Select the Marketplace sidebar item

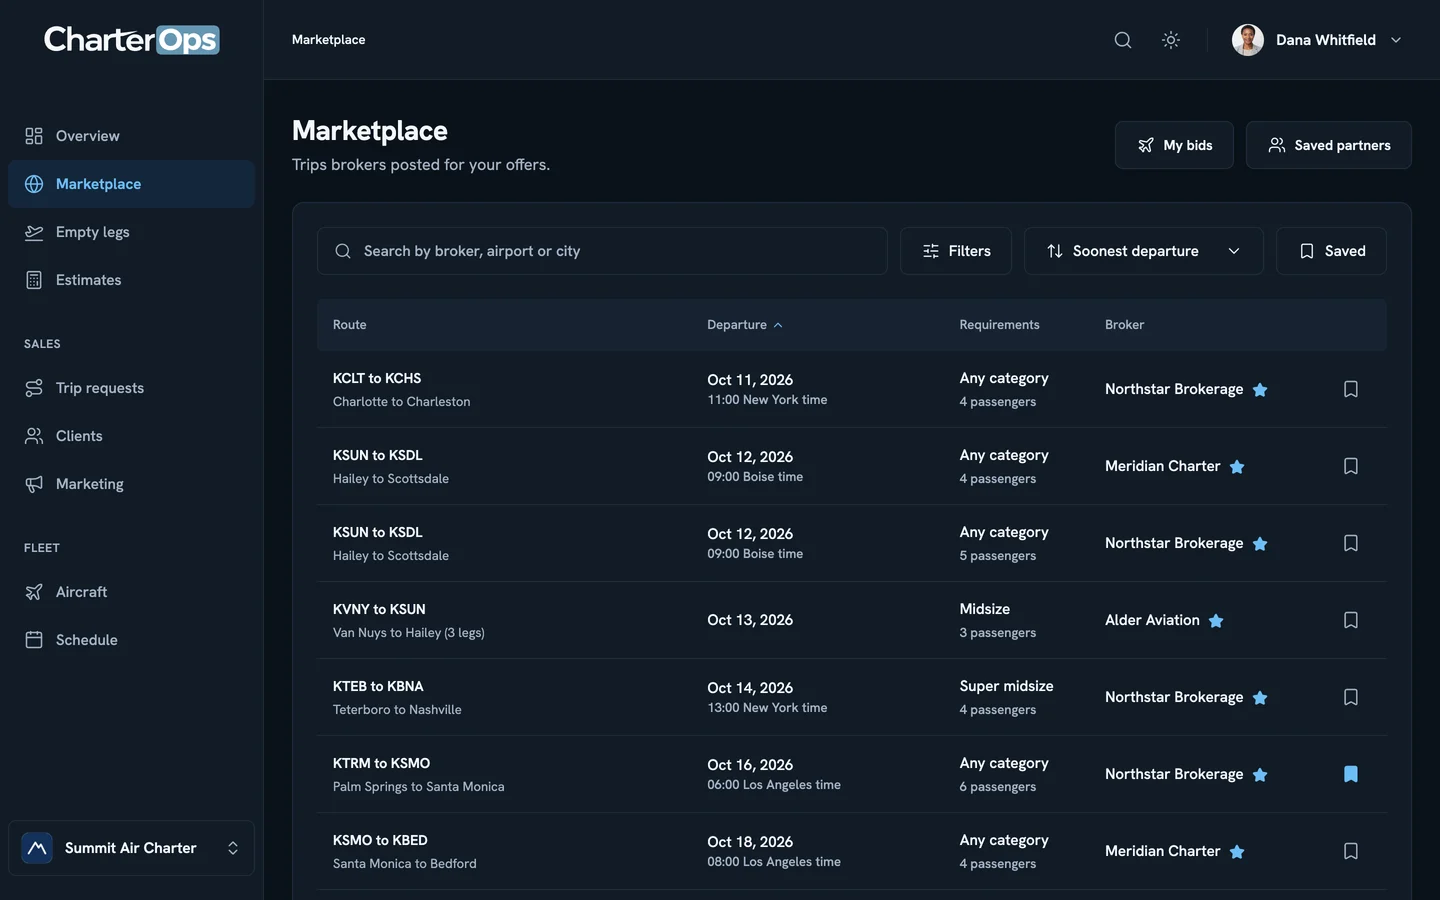tap(131, 184)
